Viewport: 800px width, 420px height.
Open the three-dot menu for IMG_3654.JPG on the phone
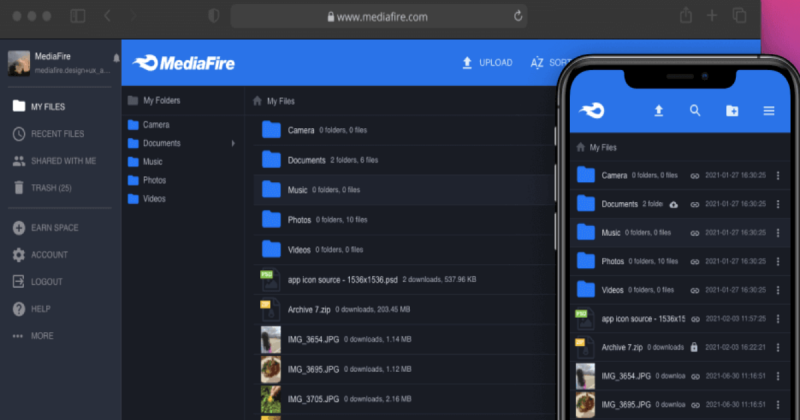(778, 376)
